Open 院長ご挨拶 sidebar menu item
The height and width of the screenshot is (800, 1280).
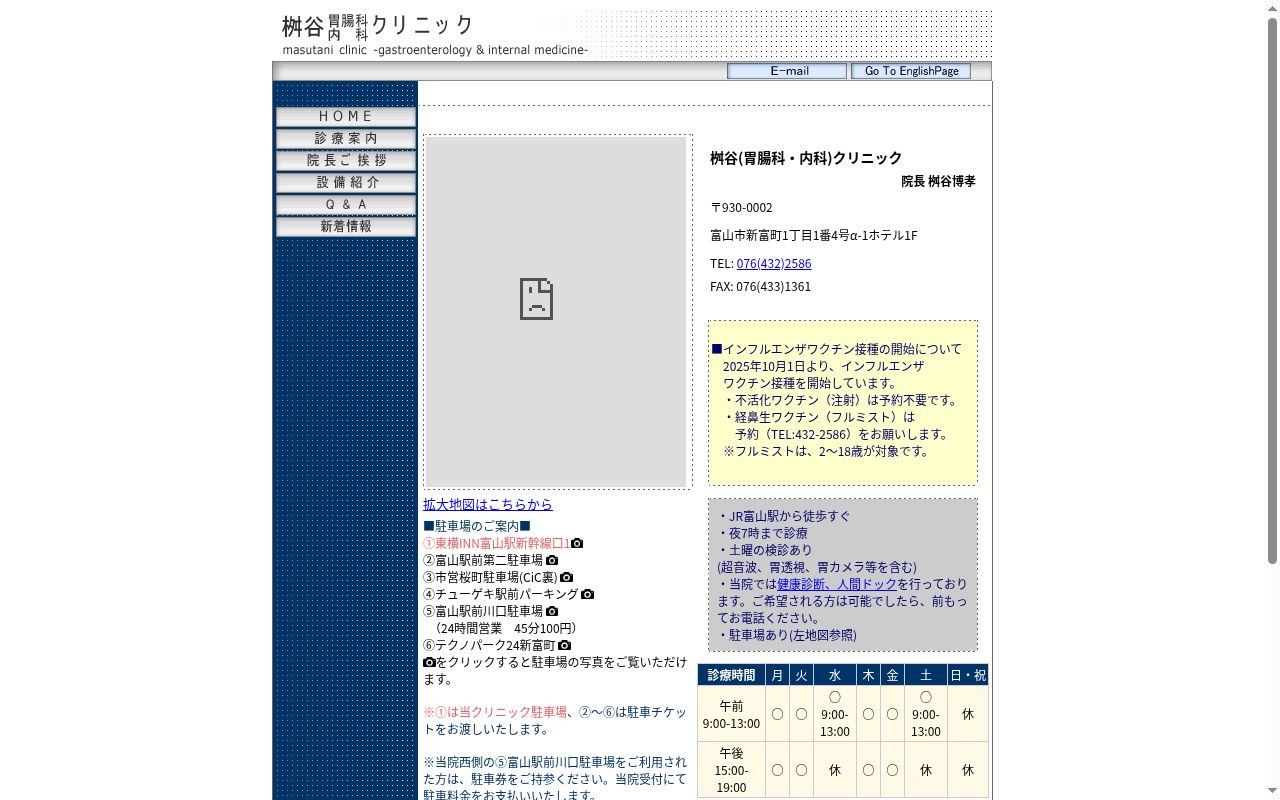point(346,160)
